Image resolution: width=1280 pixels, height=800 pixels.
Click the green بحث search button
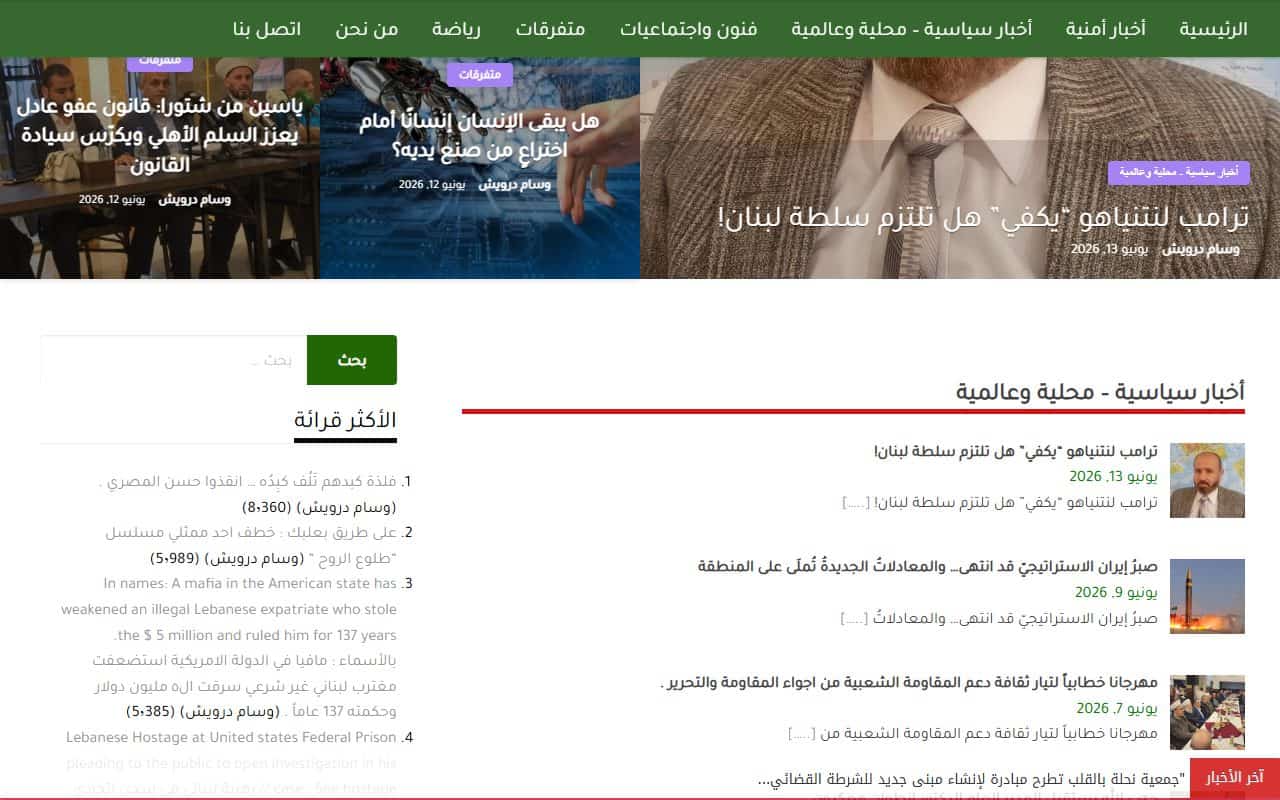352,360
